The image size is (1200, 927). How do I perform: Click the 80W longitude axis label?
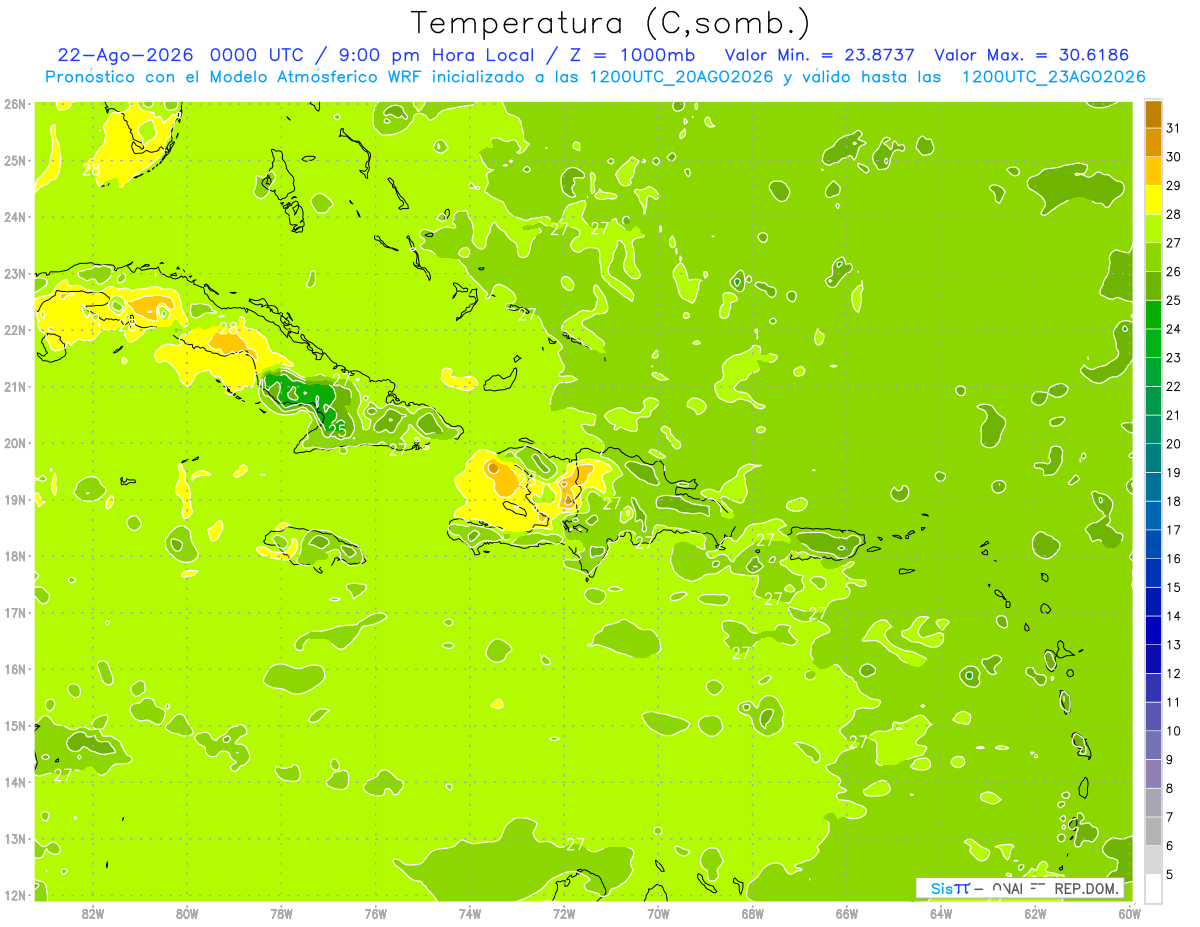coord(186,913)
